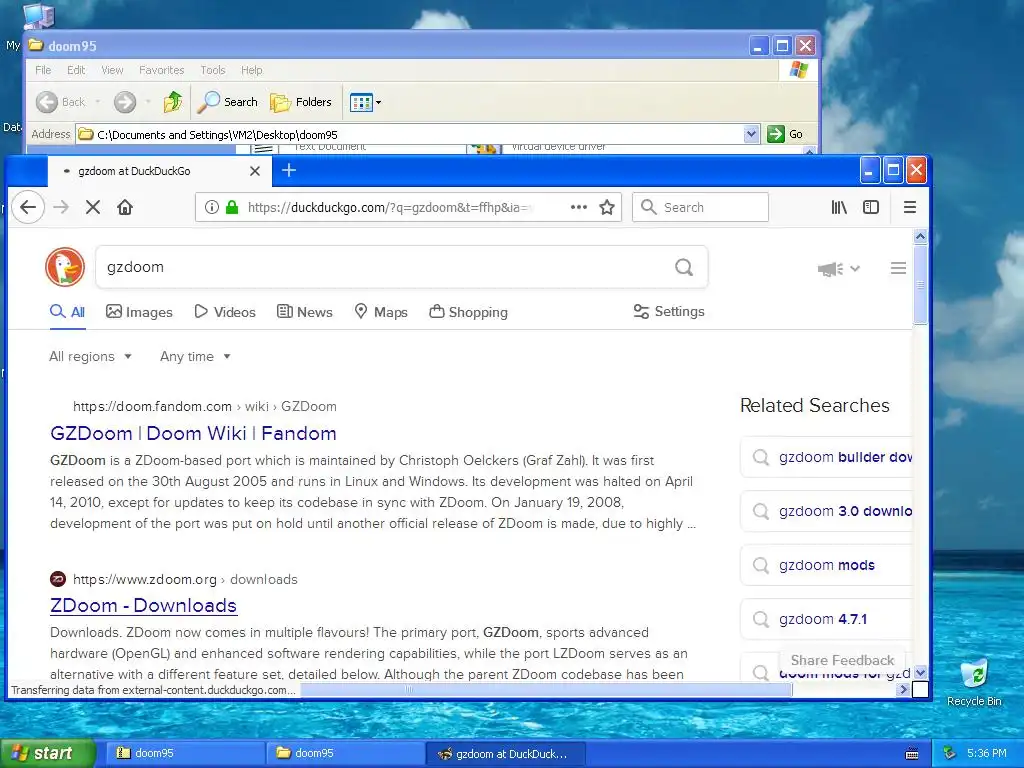Click the scroll up arrow in Firefox
This screenshot has height=768, width=1024.
[920, 236]
